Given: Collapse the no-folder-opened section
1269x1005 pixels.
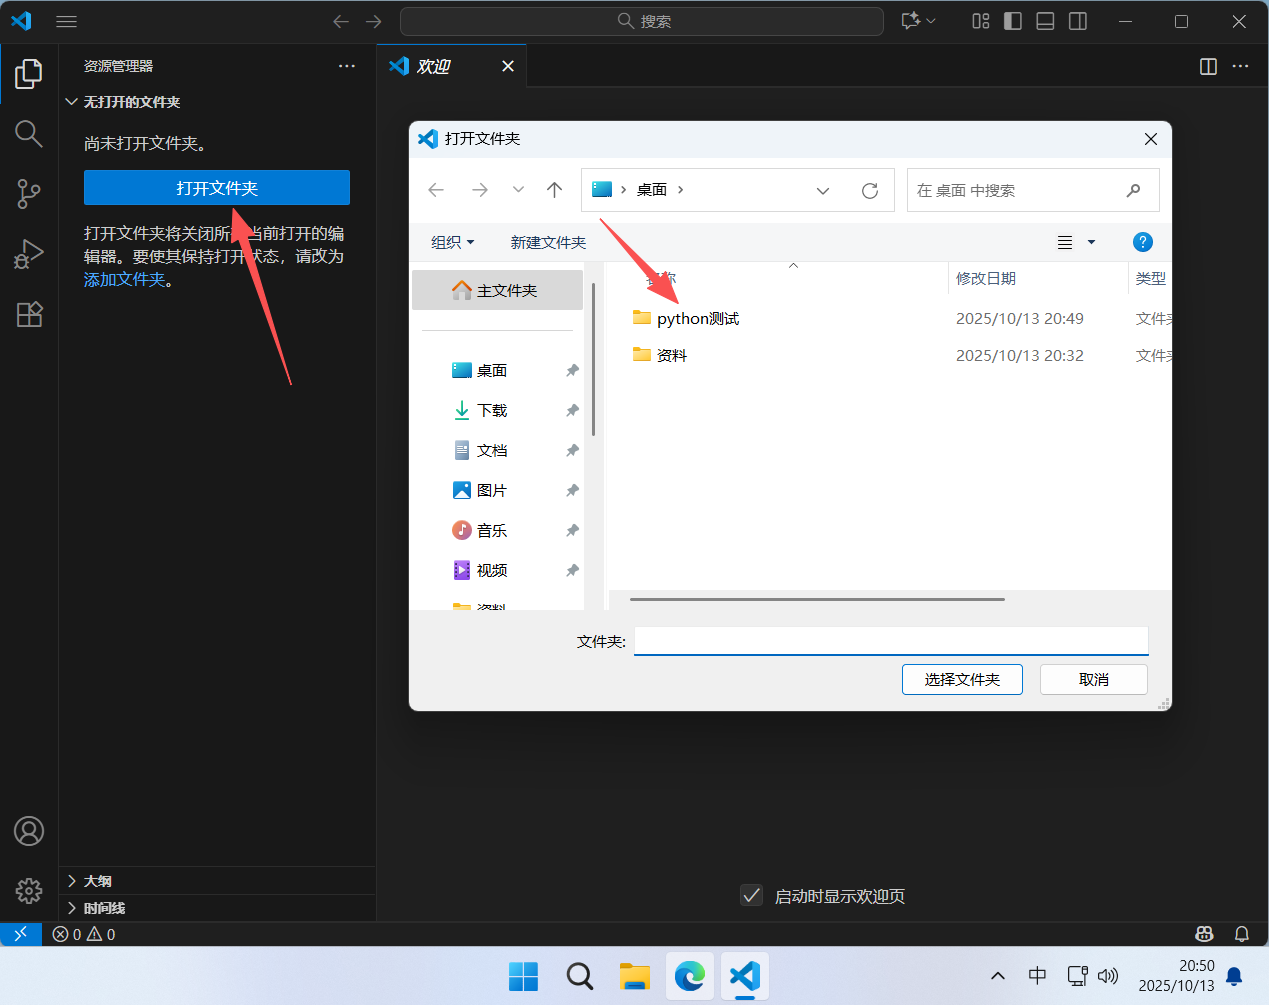Looking at the screenshot, I should (217, 102).
